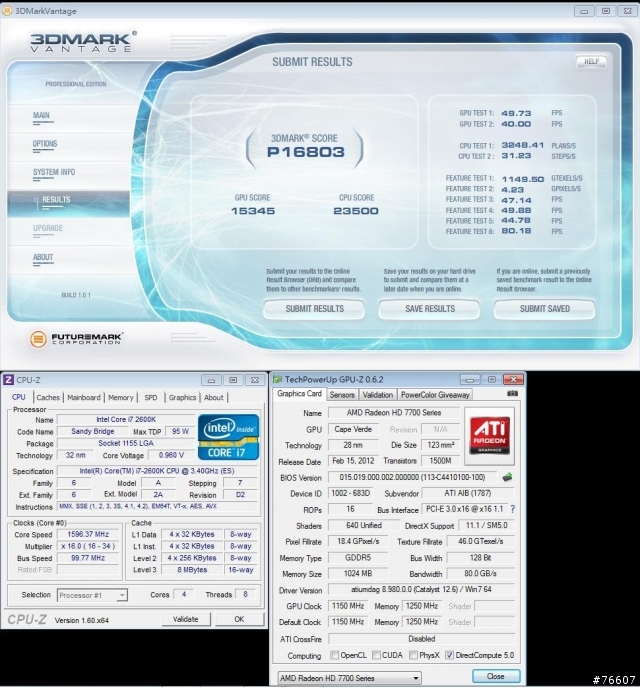This screenshot has height=688, width=640.
Task: Click the Close button in GPU-Z
Action: [x=496, y=676]
